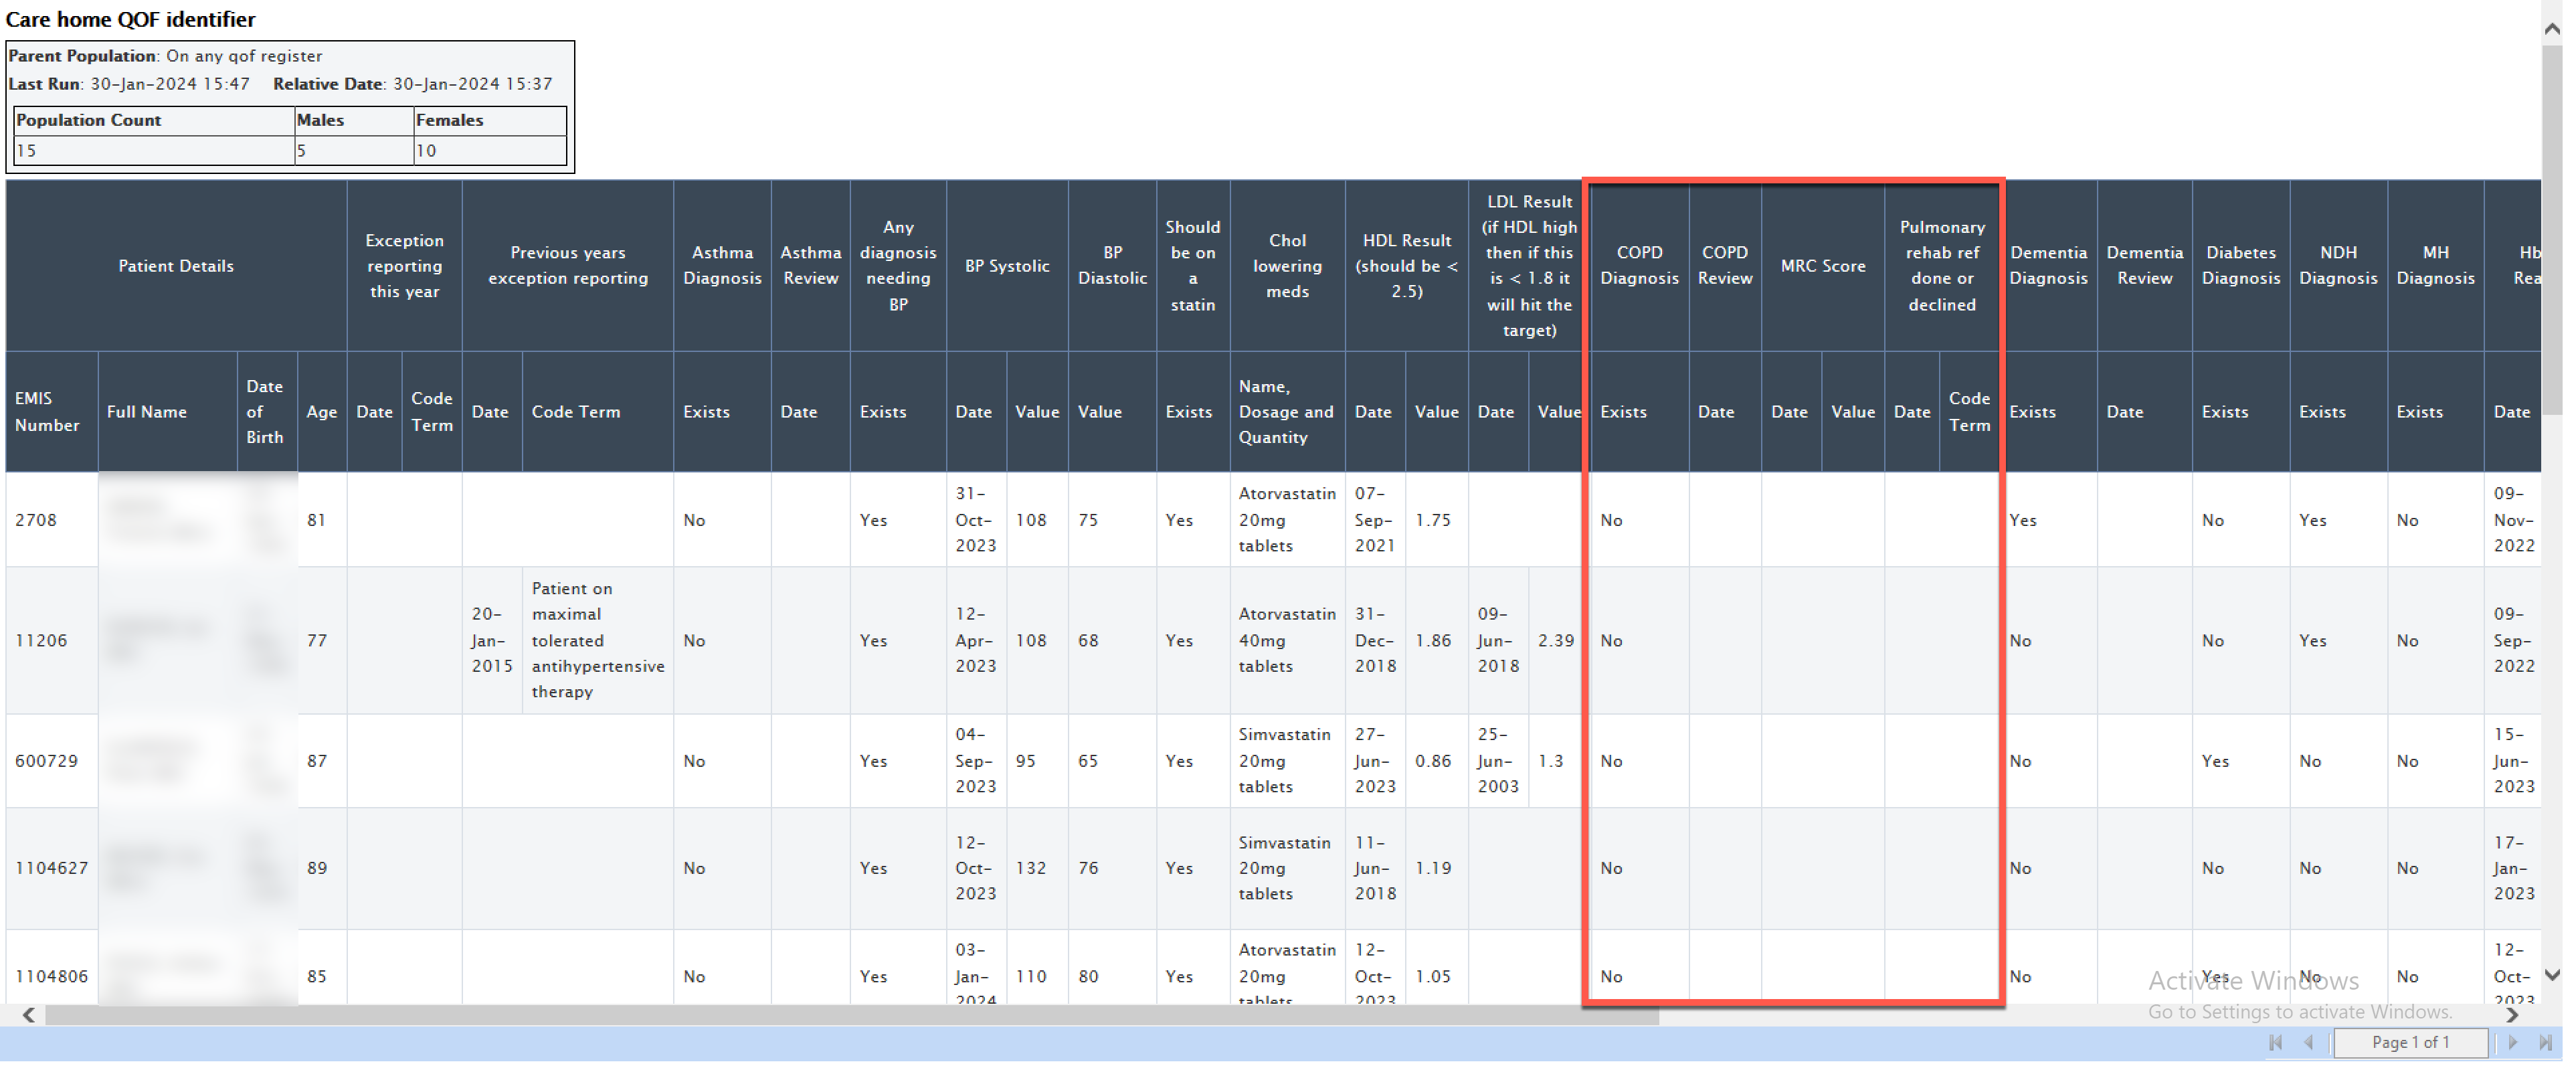
Task: Select age 89 cell
Action: click(x=322, y=868)
